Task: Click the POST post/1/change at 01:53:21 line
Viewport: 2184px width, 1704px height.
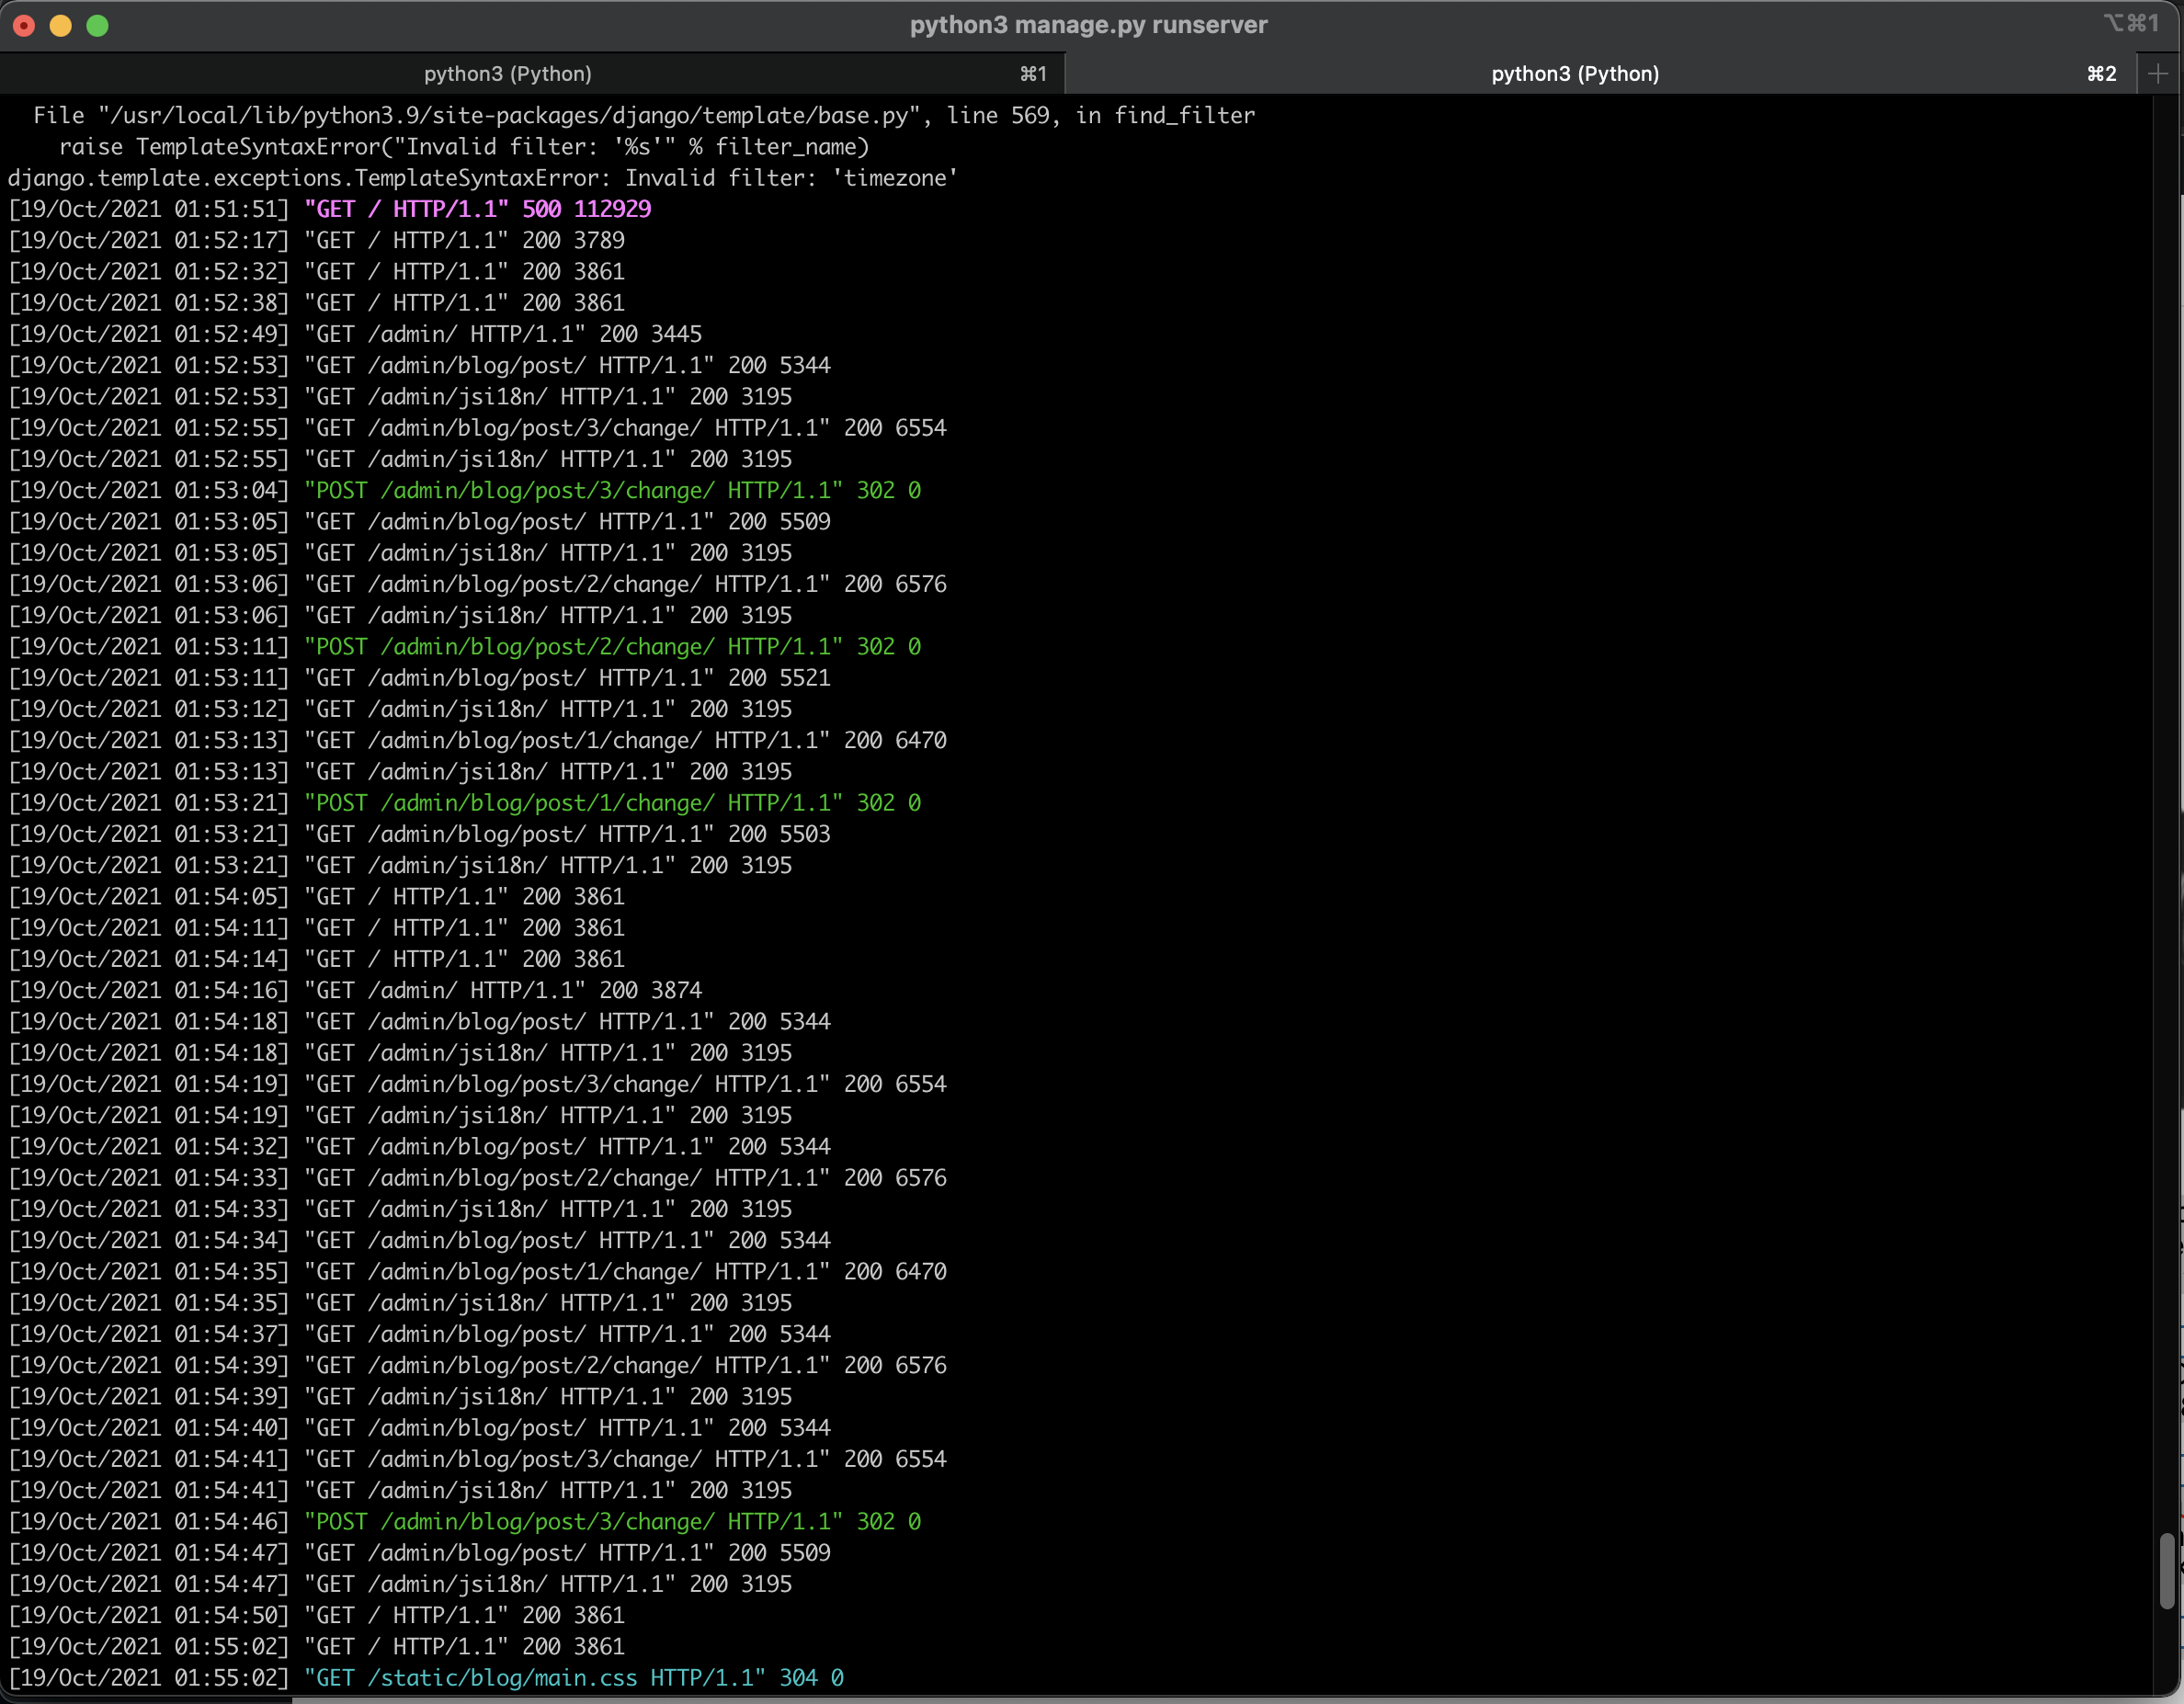Action: 465,803
